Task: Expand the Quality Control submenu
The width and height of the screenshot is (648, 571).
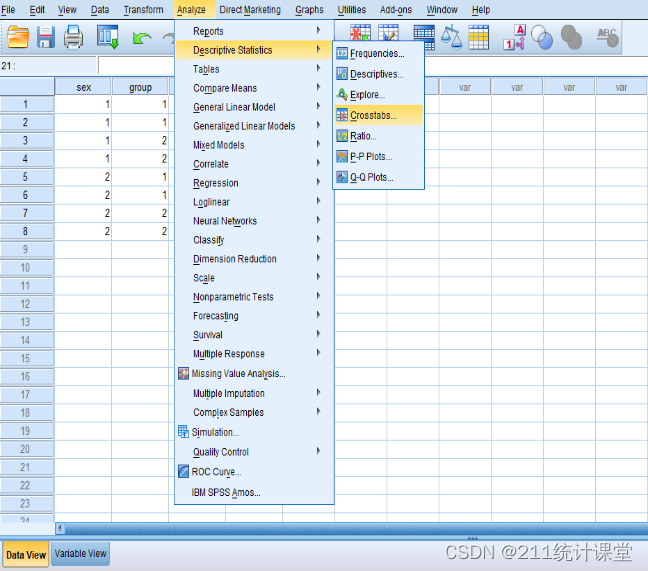Action: 254,452
